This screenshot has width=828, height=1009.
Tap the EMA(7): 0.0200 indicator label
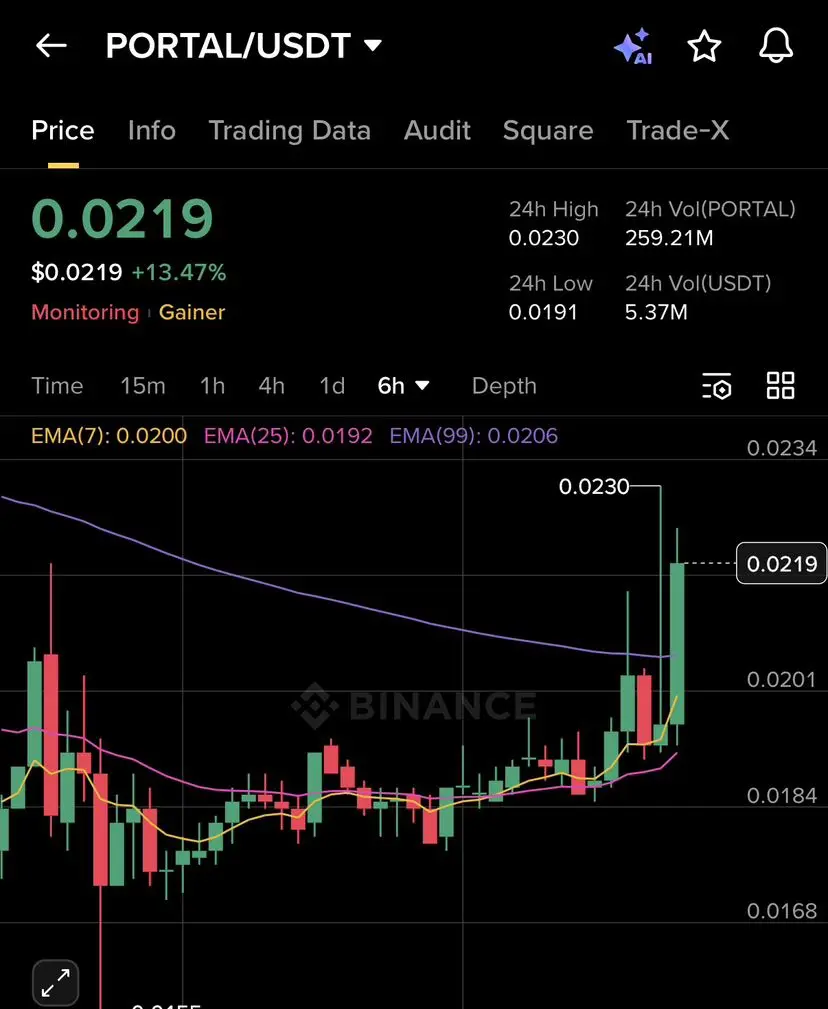(109, 436)
